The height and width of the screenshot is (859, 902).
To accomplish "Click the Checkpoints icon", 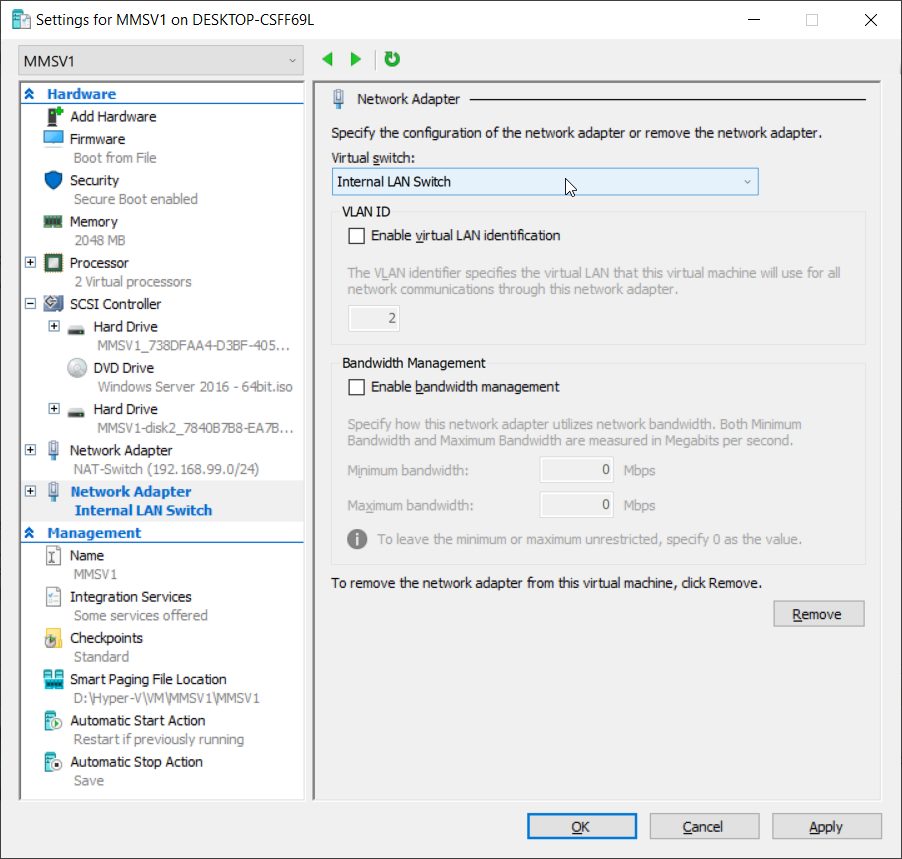I will [x=53, y=638].
